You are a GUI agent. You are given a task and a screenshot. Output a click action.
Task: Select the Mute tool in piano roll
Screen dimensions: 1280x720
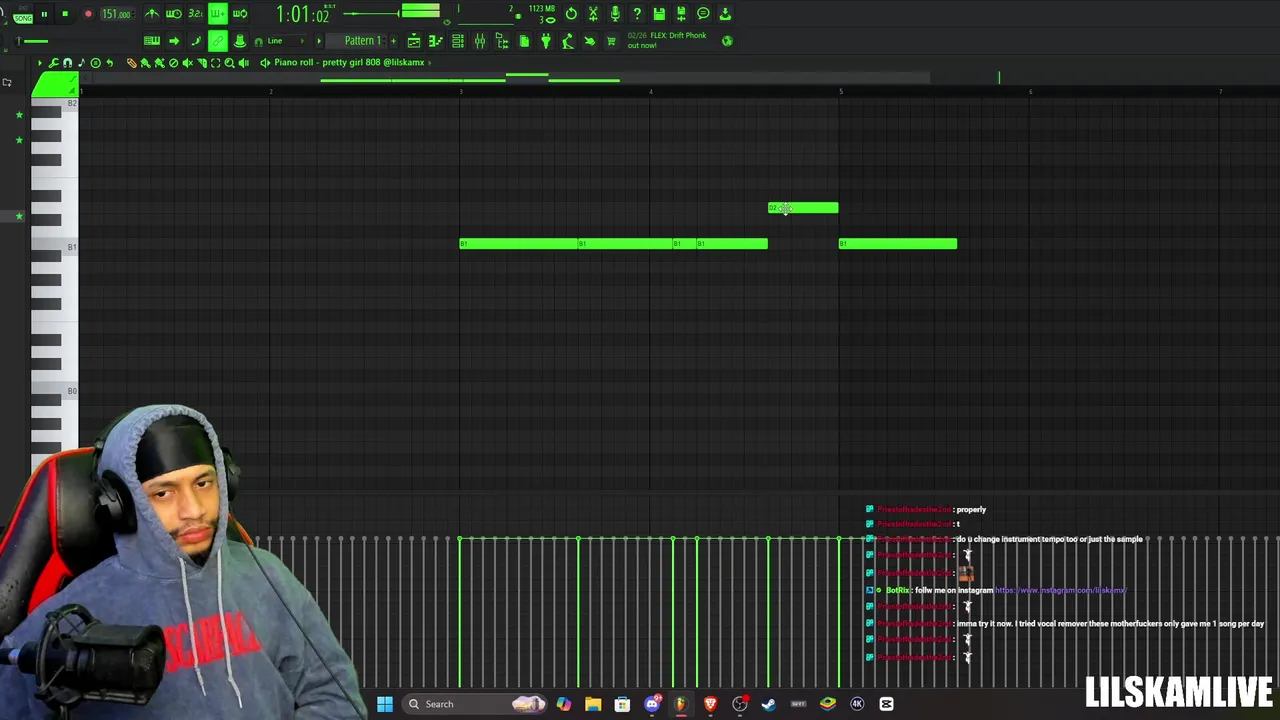pos(187,62)
